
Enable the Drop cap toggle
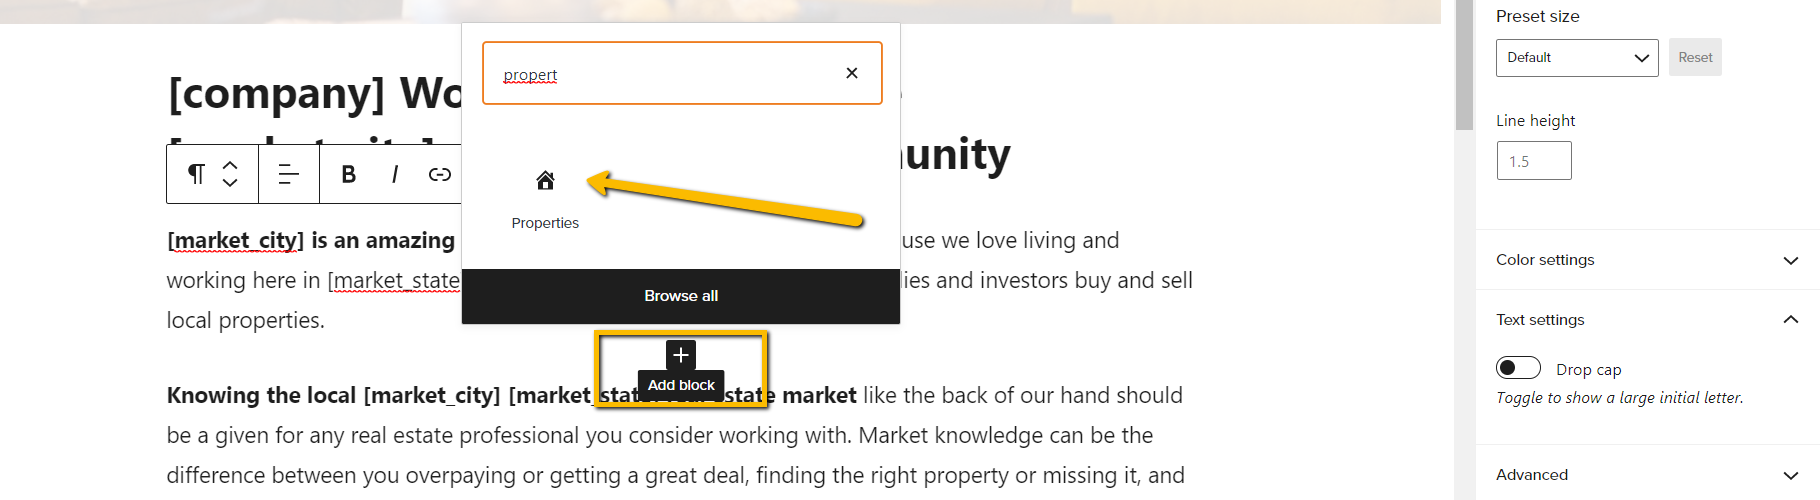pos(1518,368)
